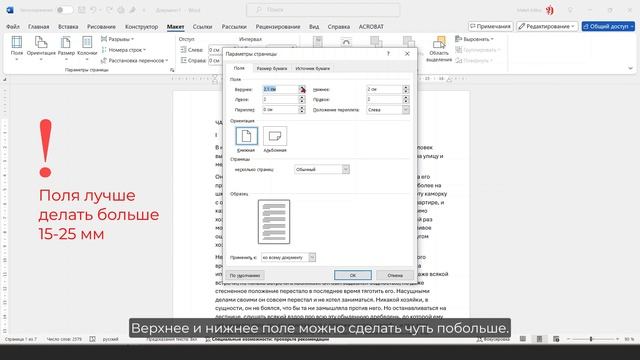Image resolution: width=640 pixels, height=360 pixels.
Task: Switch to the Вид ribbon tab
Action: [x=314, y=27]
